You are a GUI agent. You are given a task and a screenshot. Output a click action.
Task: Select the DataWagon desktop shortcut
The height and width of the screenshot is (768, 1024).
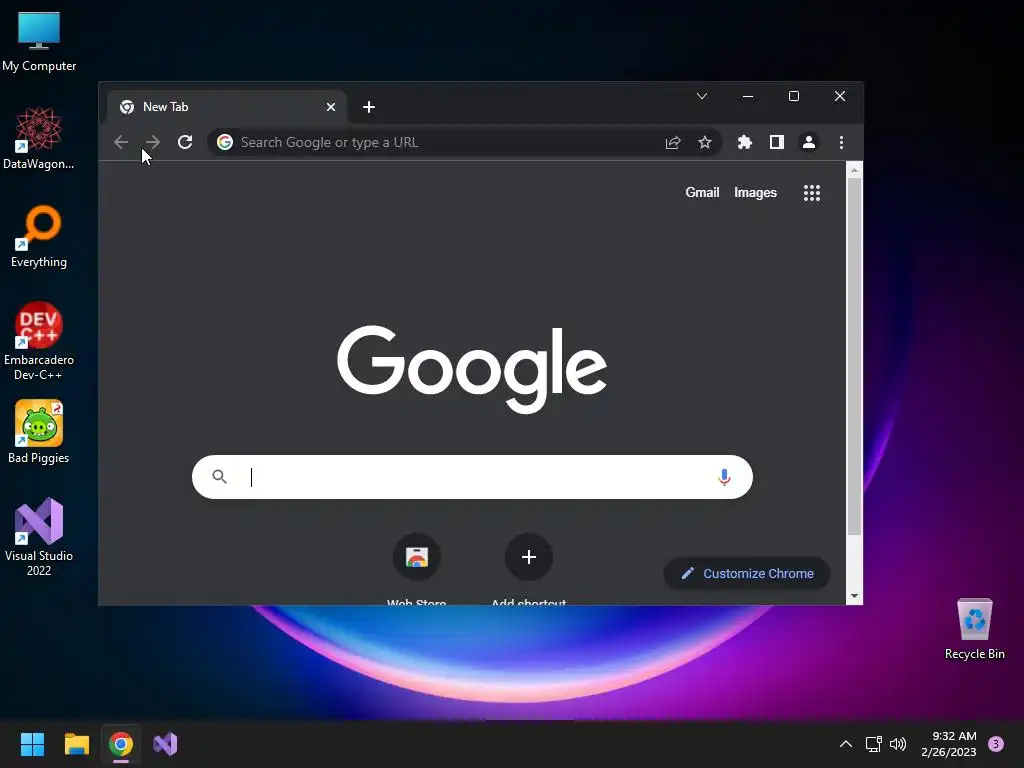(39, 139)
